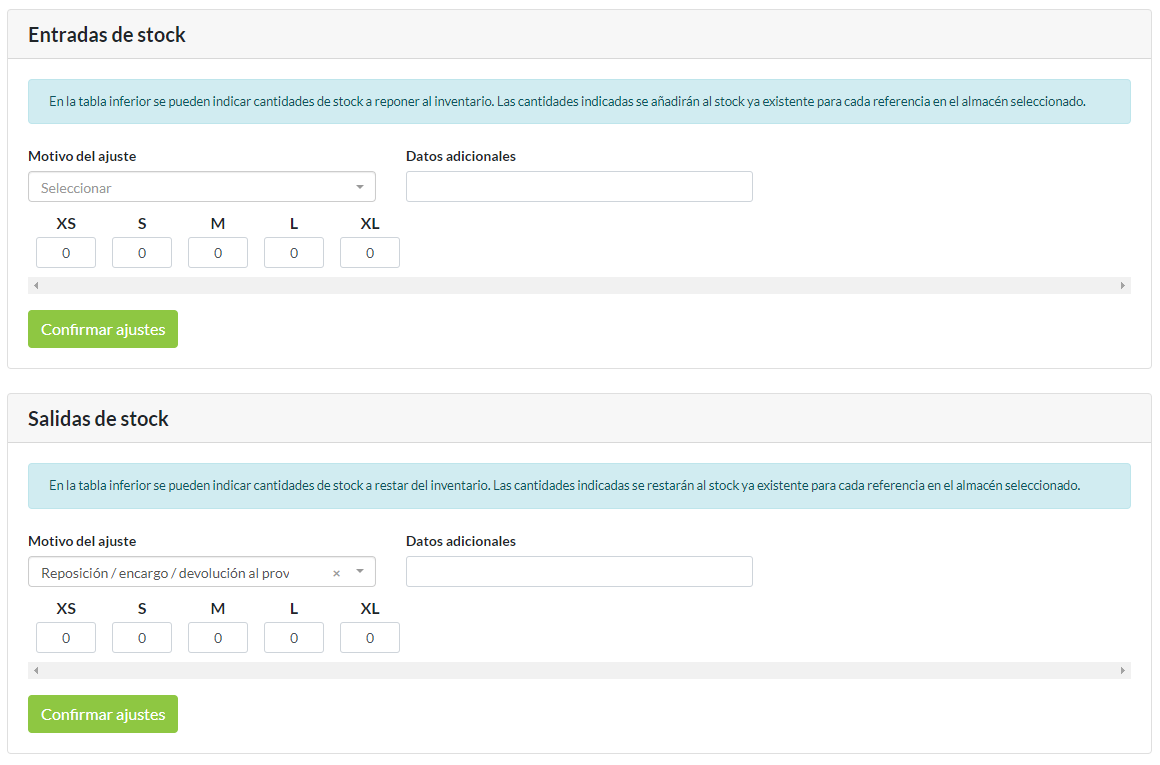Select XS quantity field in Salidas de stock

[x=66, y=638]
